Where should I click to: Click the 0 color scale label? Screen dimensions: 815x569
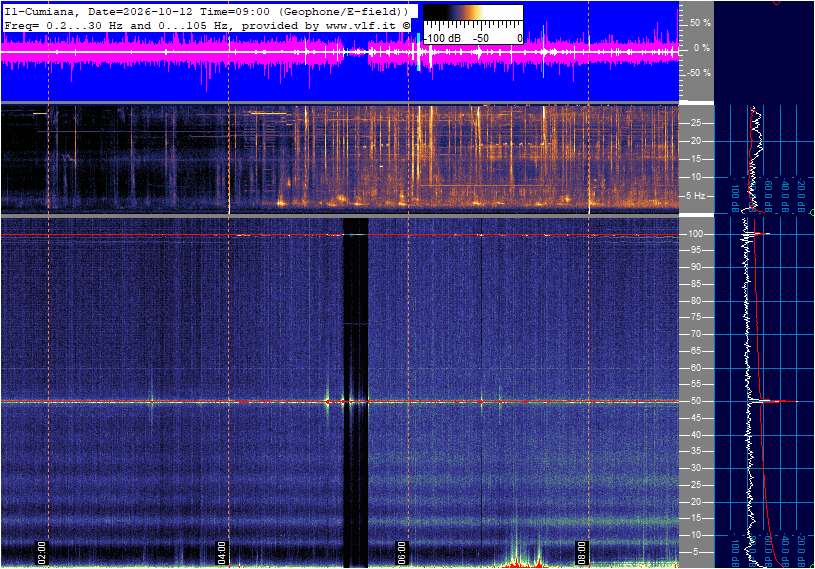click(x=519, y=38)
